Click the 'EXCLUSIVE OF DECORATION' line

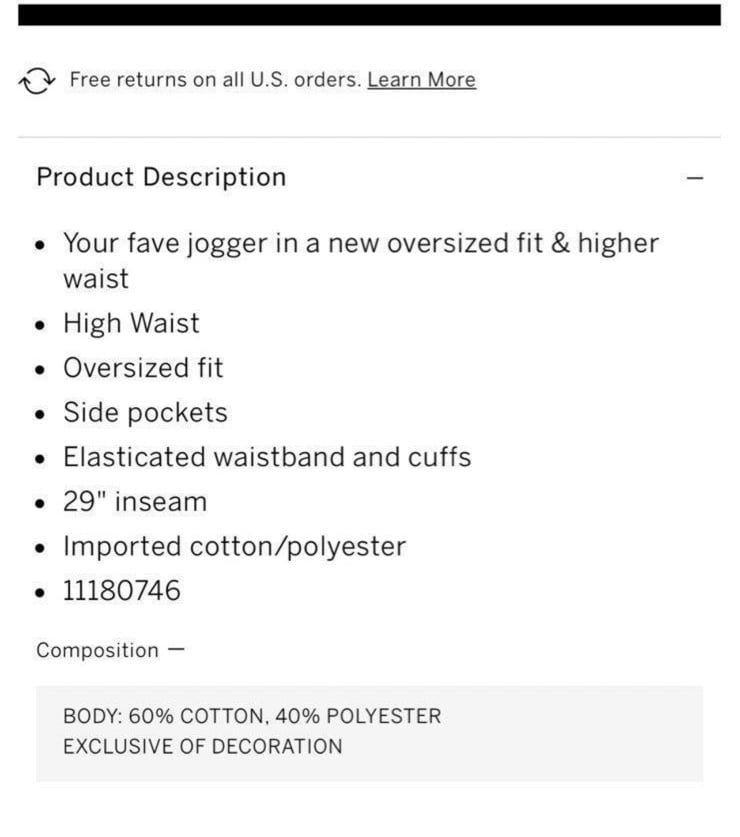203,746
